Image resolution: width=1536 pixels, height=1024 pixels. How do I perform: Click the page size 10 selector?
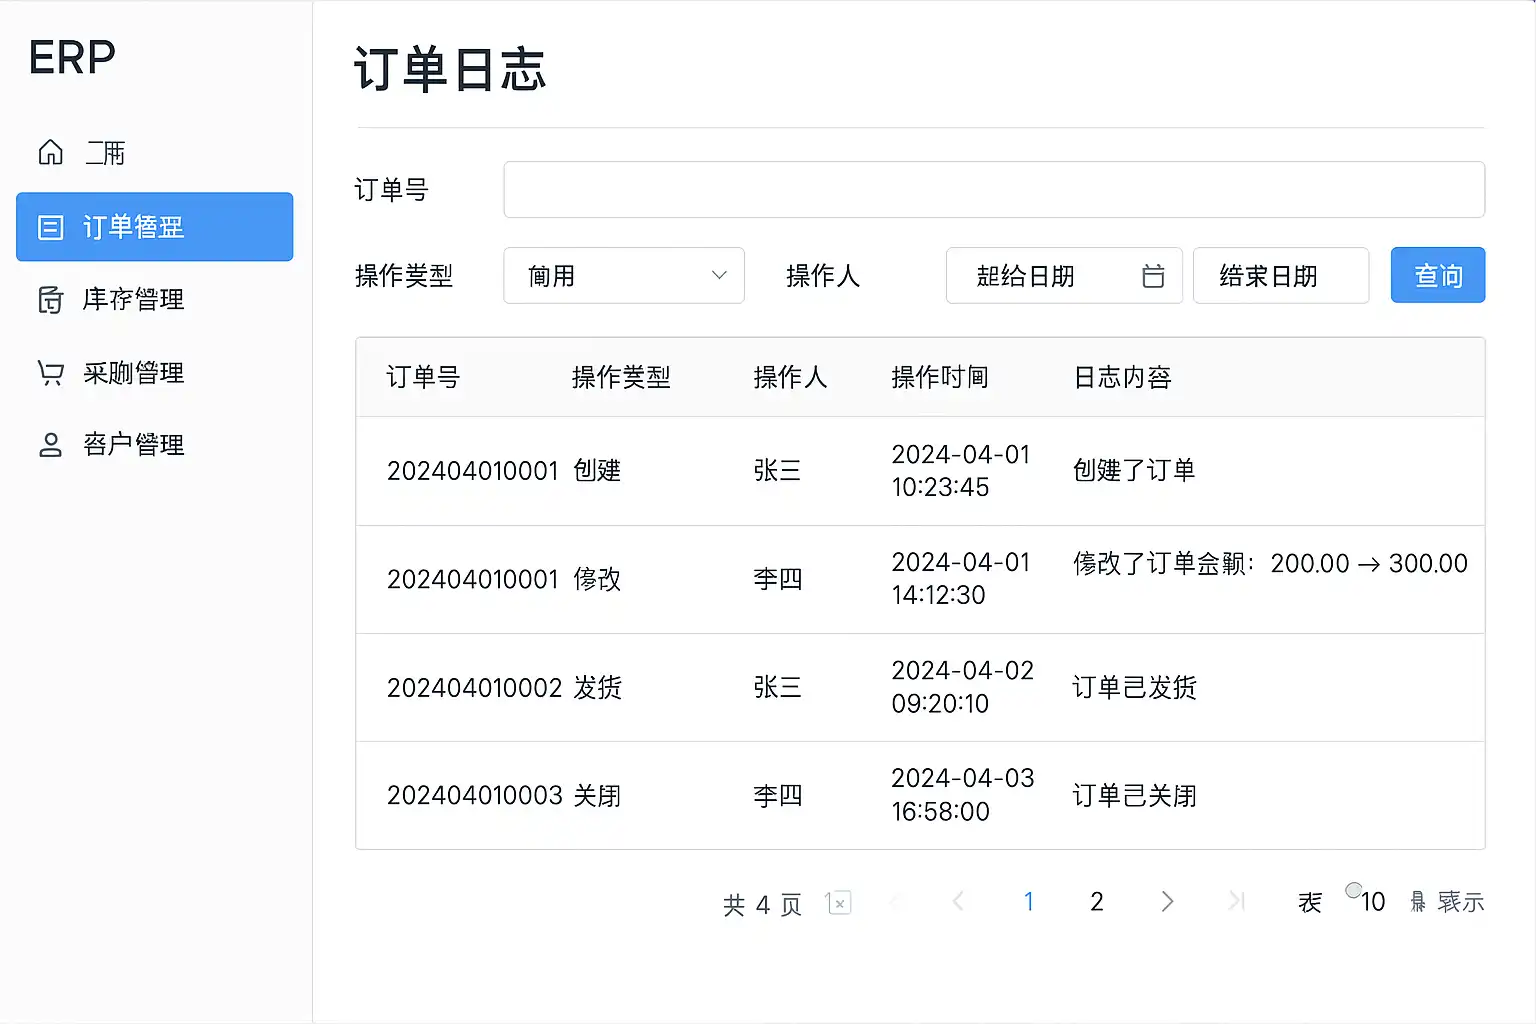[1371, 902]
